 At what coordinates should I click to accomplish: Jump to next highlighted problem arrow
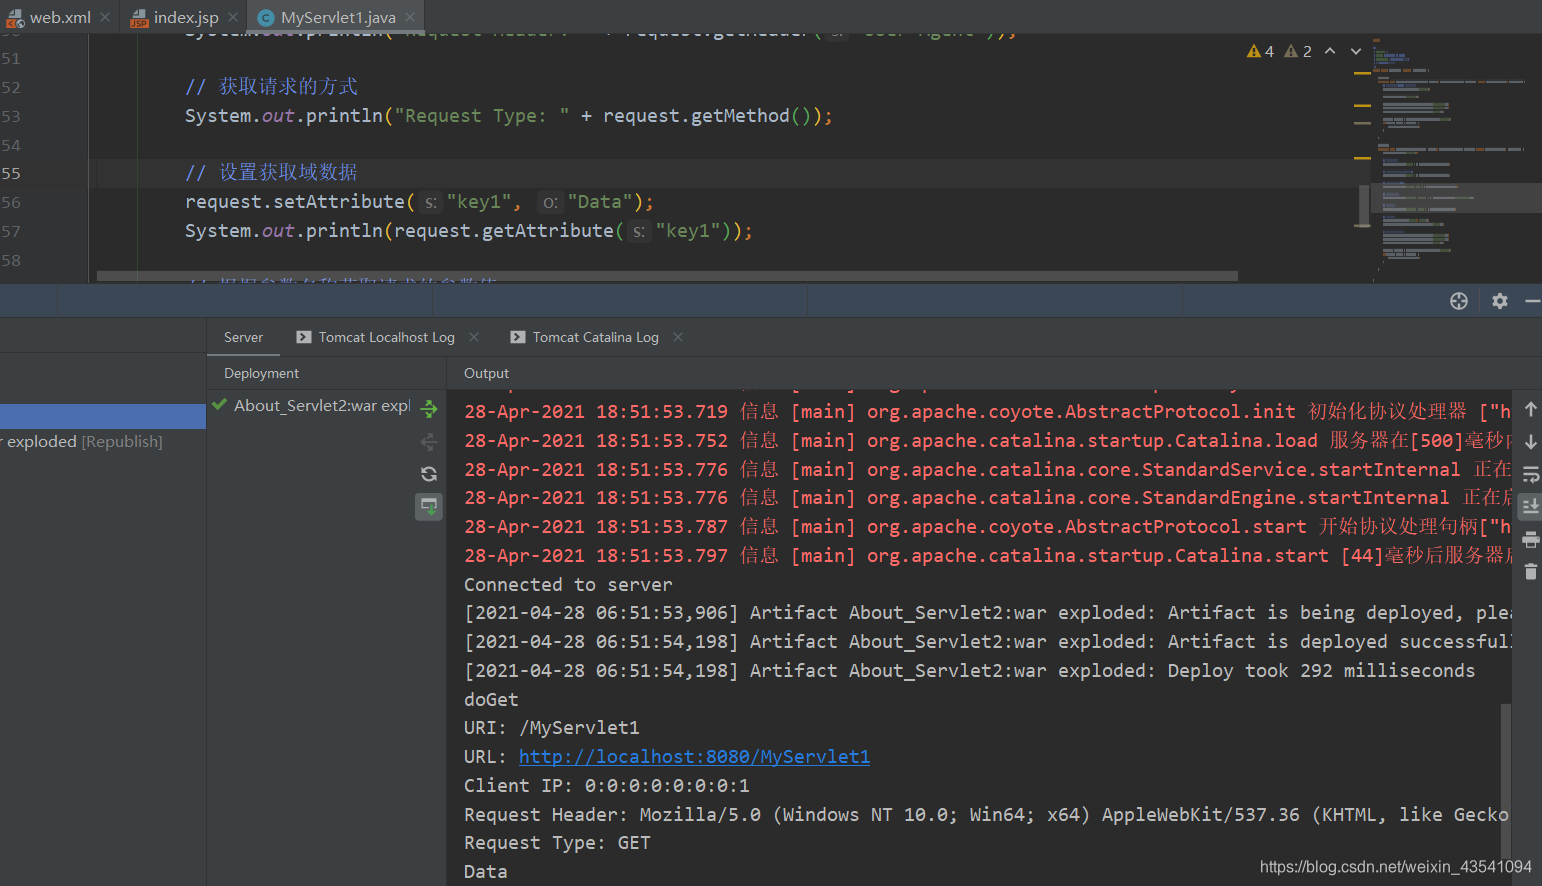[1356, 51]
